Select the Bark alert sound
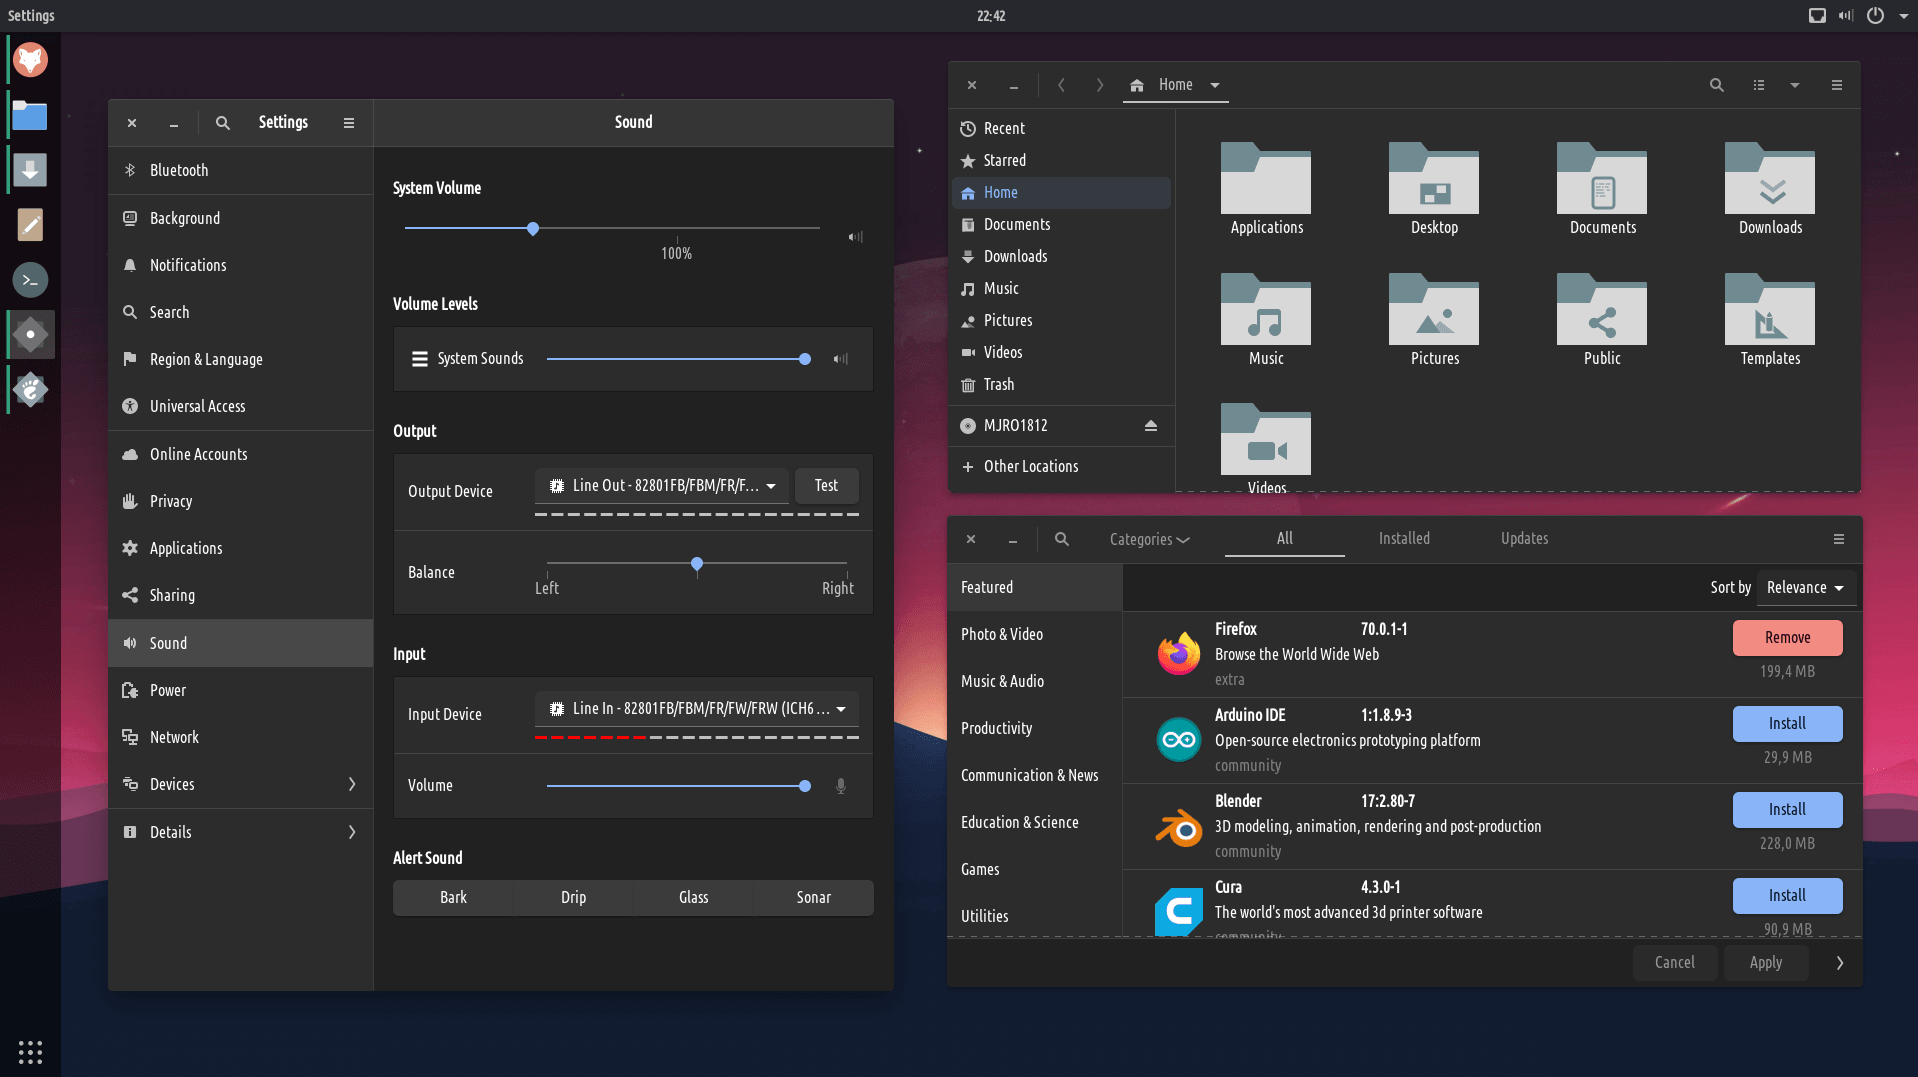 pos(453,898)
